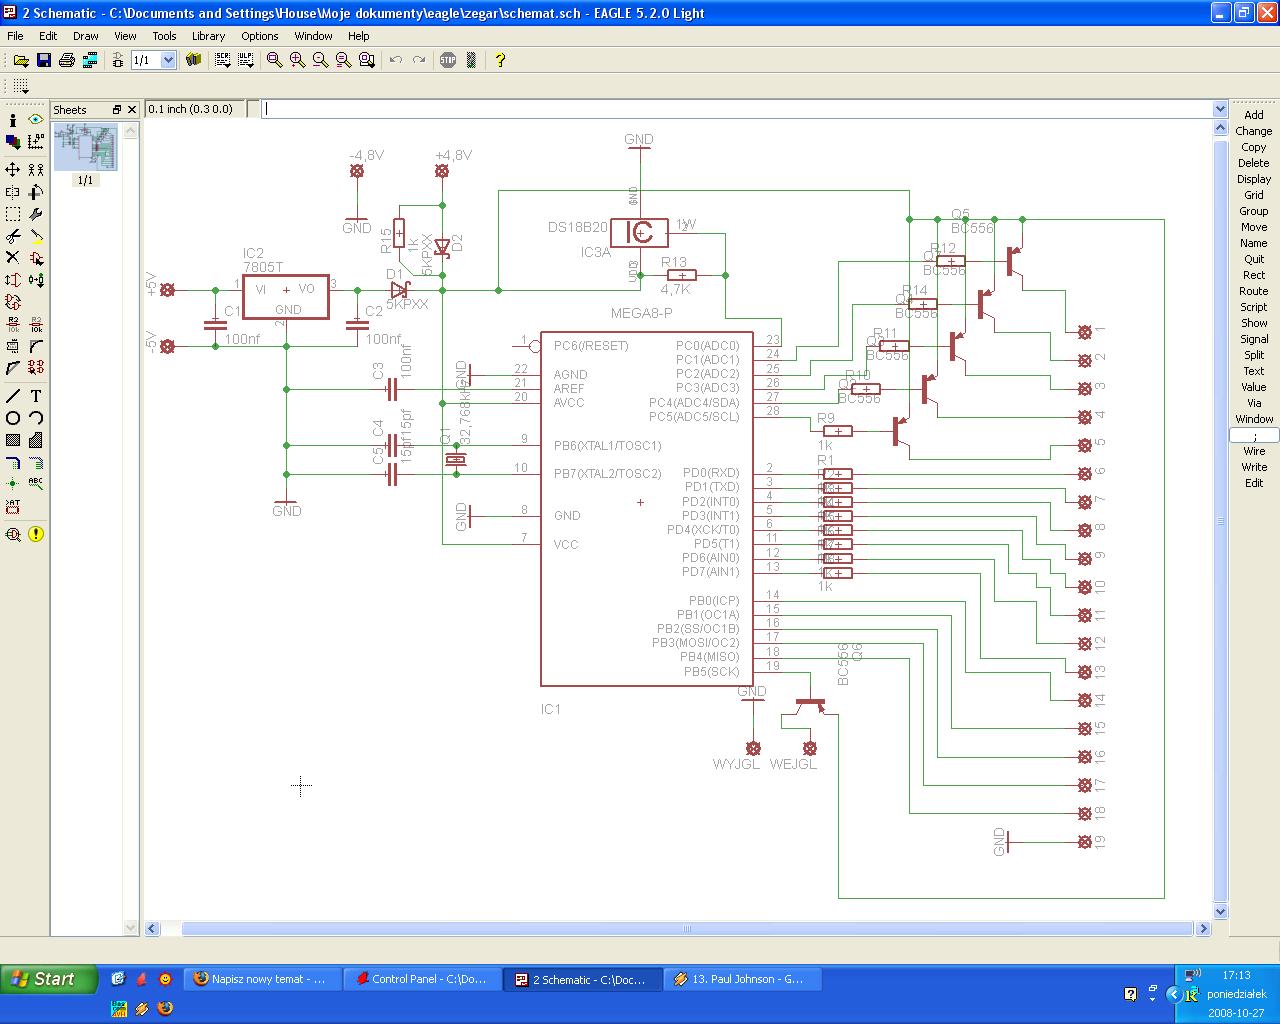Click the Add text command button

tap(1254, 115)
